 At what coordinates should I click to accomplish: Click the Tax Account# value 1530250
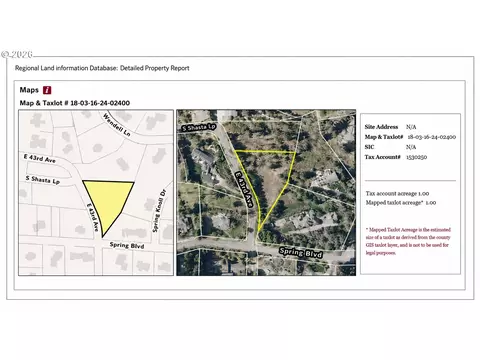click(416, 157)
